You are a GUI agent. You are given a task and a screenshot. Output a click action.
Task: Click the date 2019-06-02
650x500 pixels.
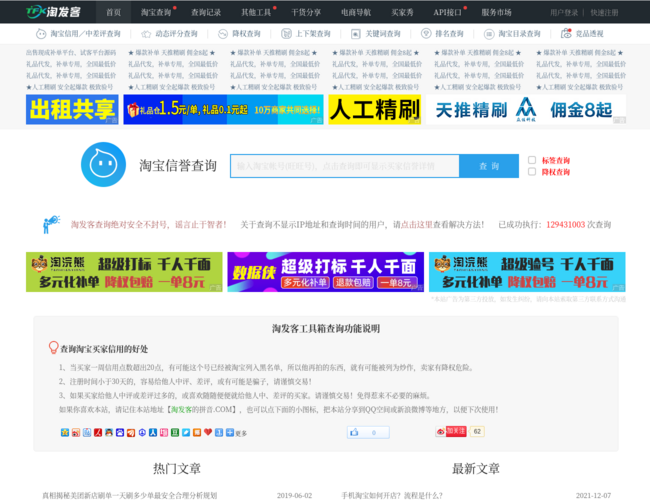point(294,495)
